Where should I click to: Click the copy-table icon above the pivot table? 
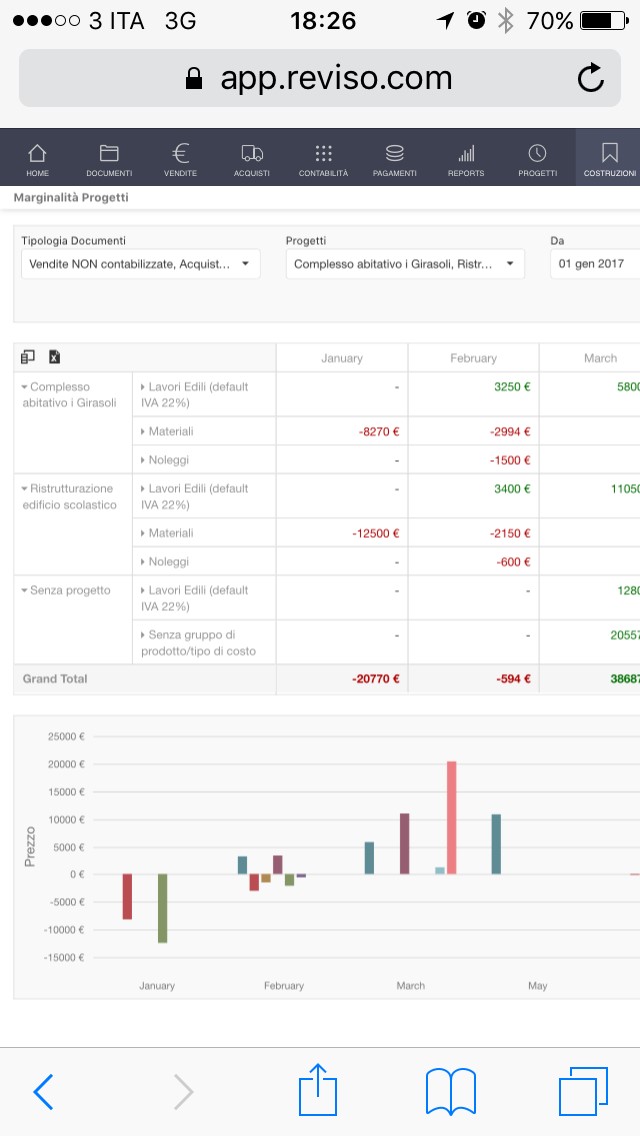[28, 356]
